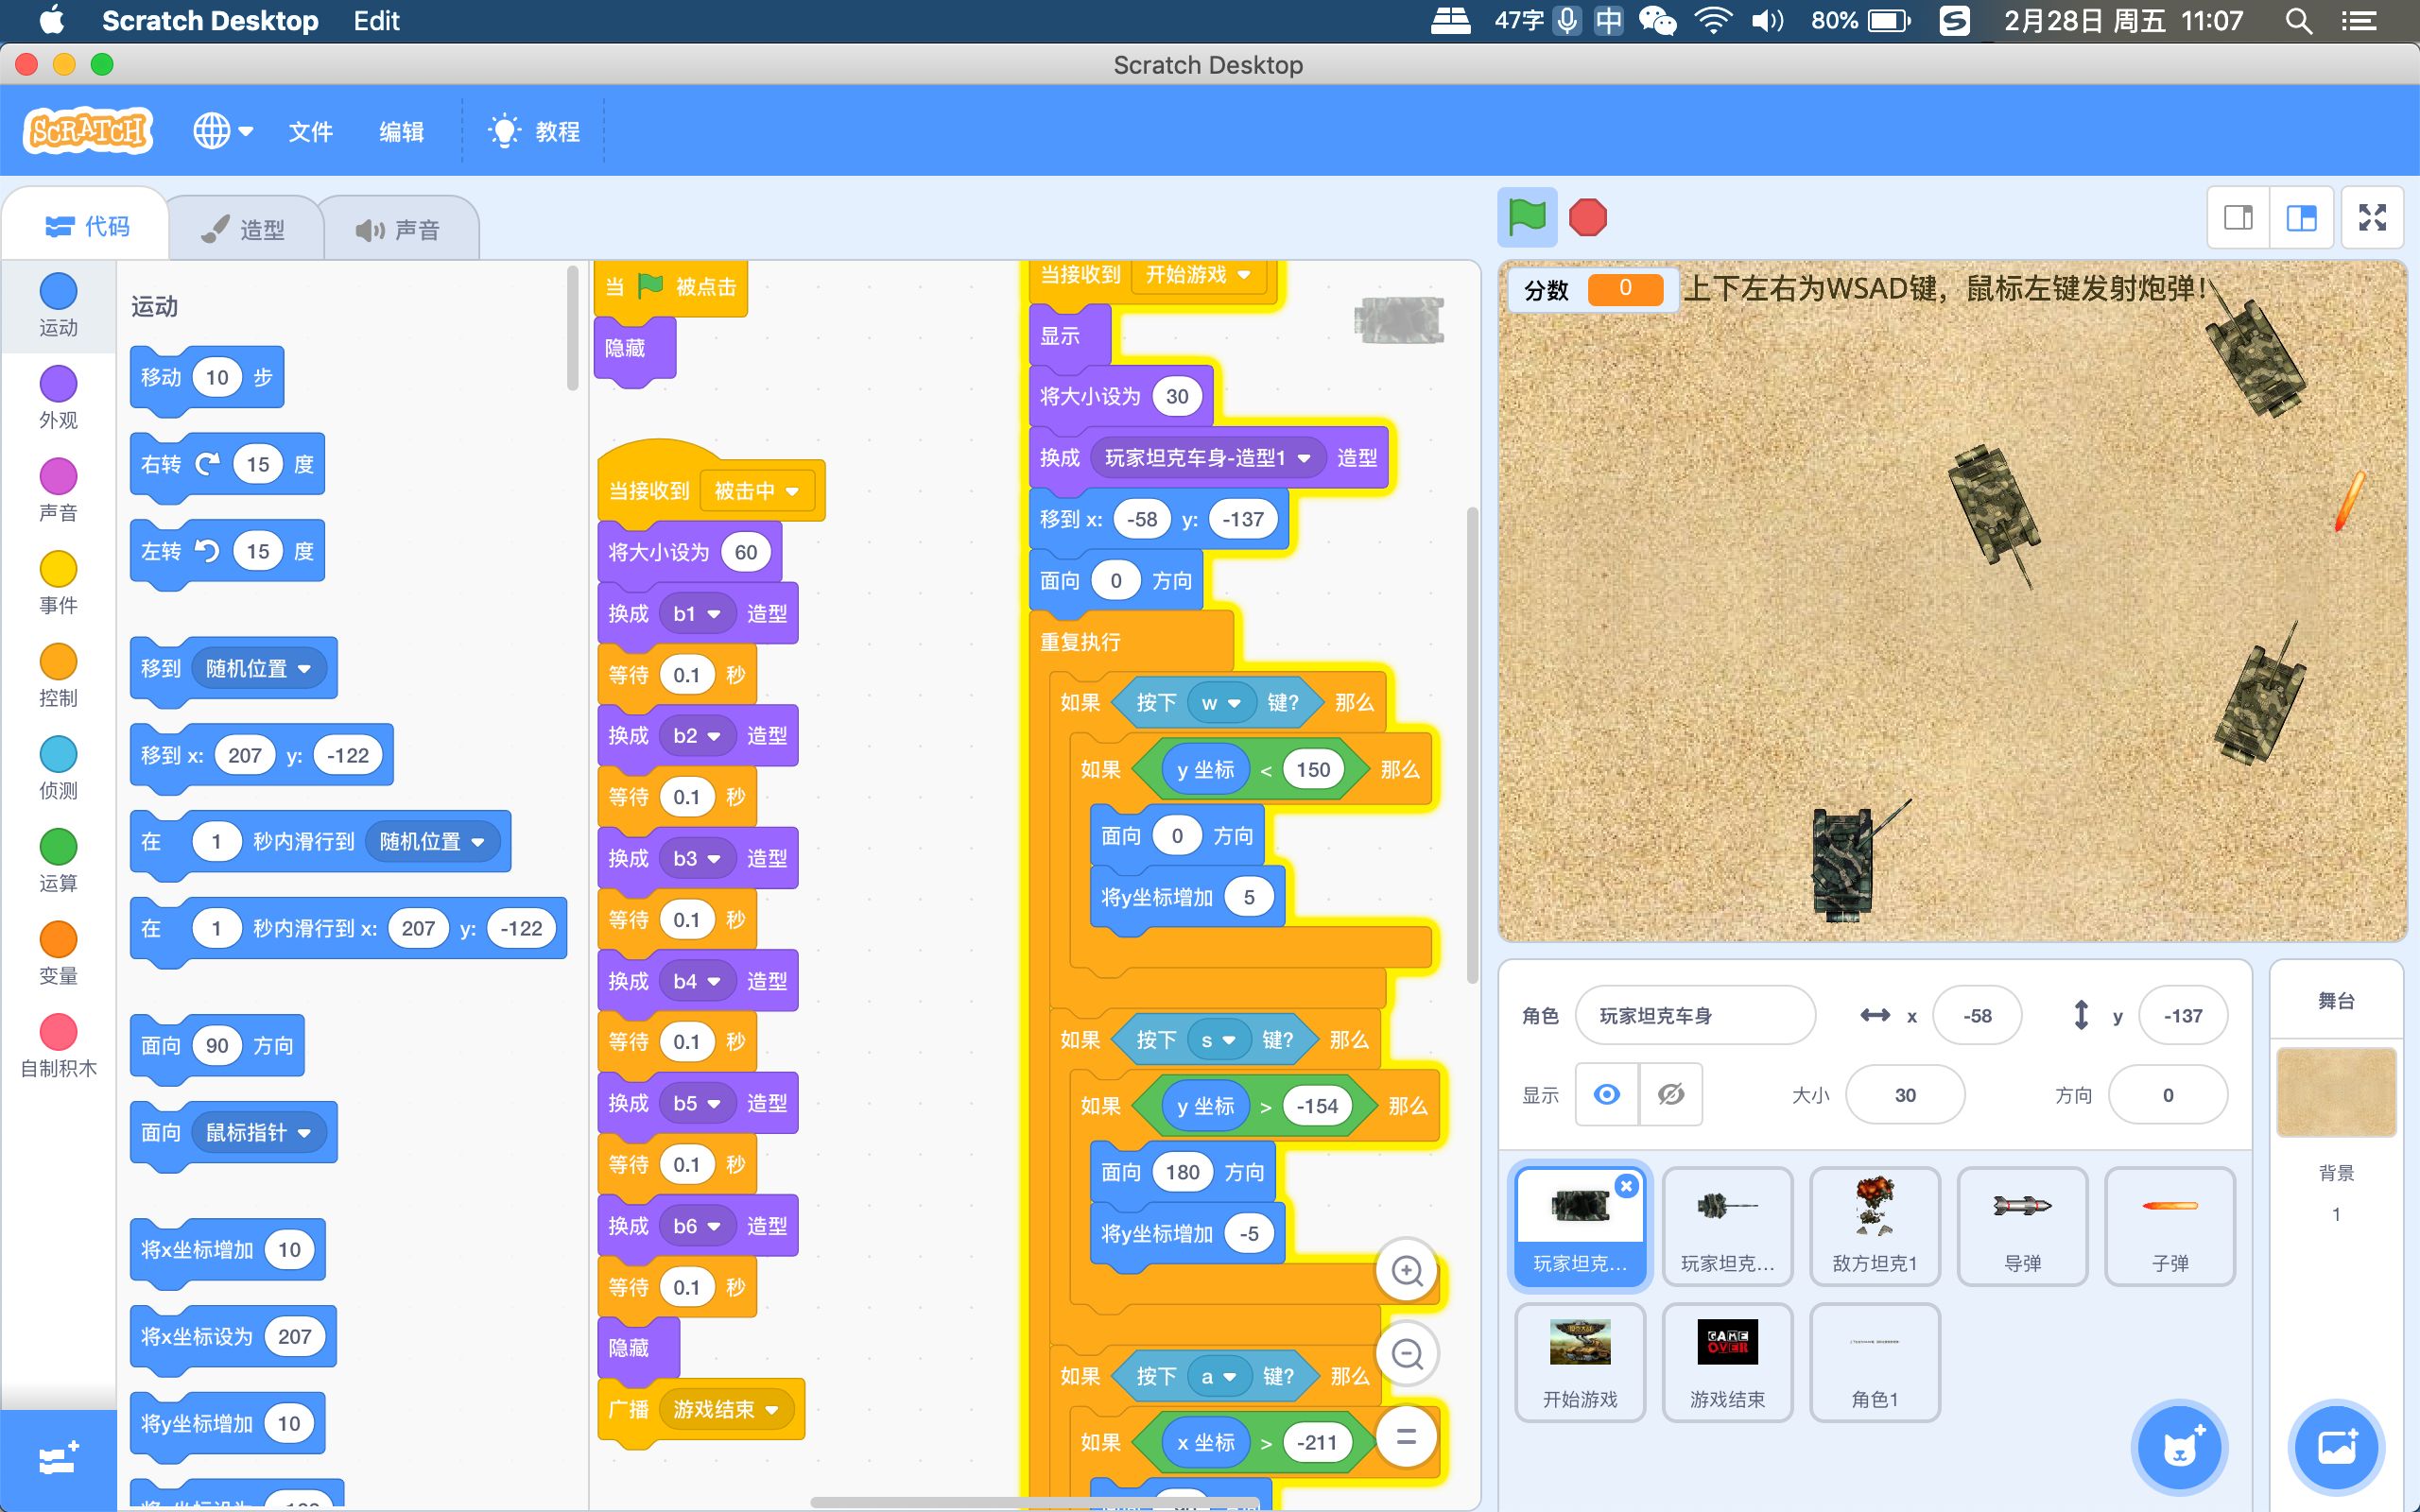Open the 文件 (File) menu
This screenshot has width=2420, height=1512.
click(310, 132)
